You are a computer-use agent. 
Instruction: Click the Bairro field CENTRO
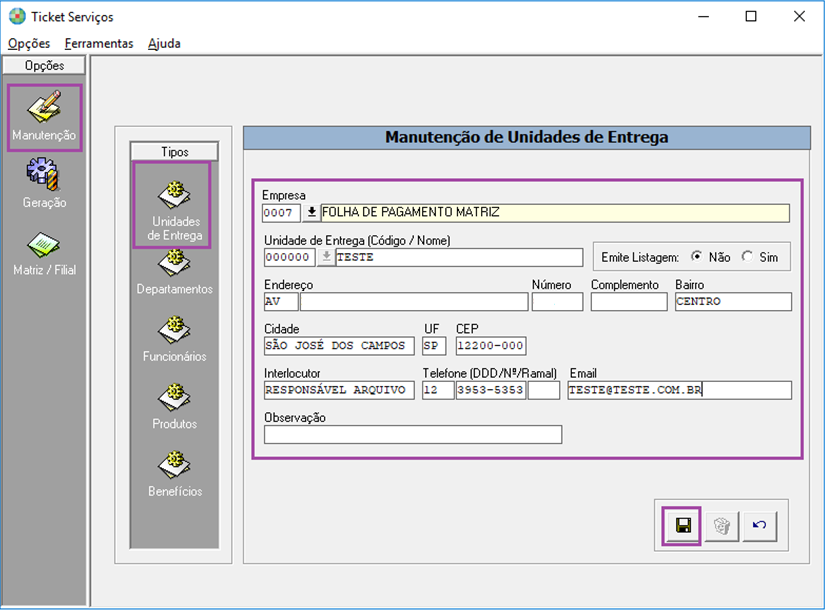click(x=733, y=302)
